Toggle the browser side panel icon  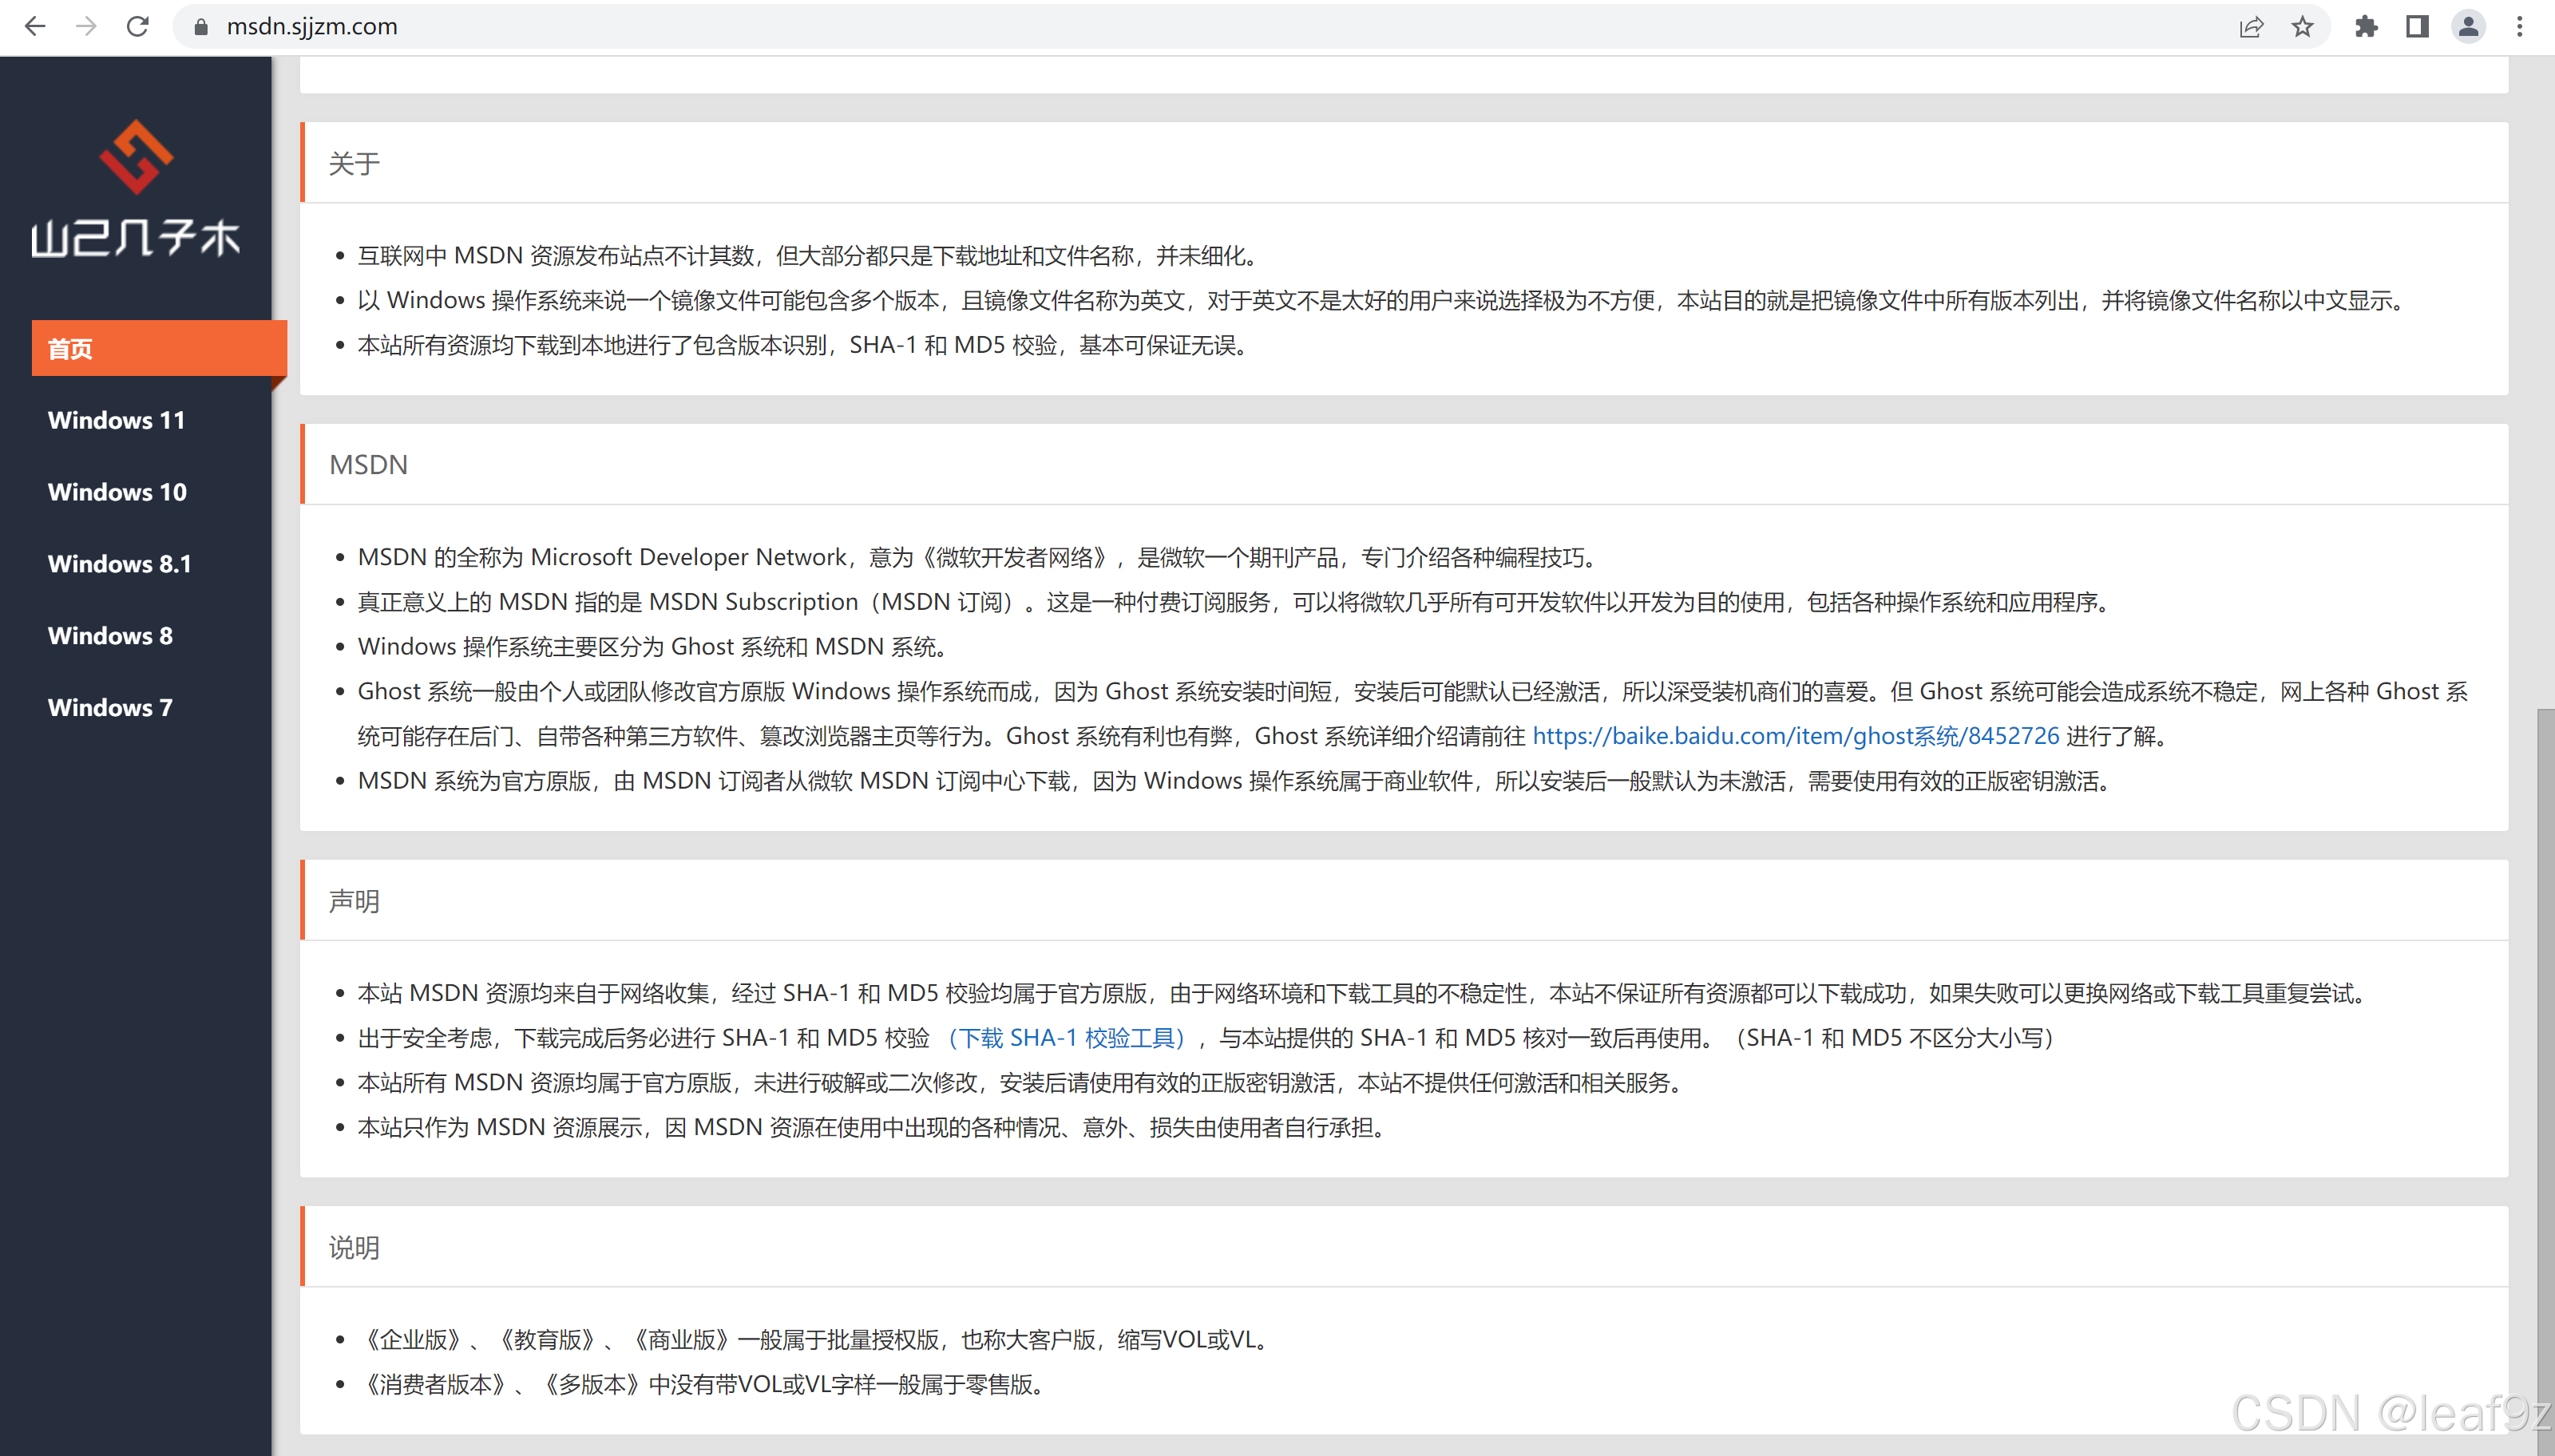pyautogui.click(x=2417, y=27)
